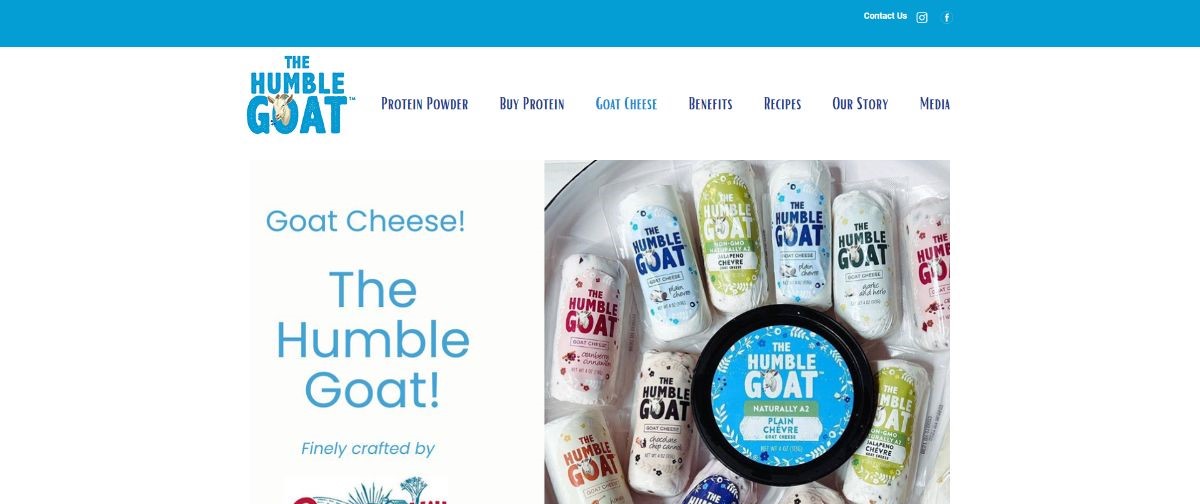Viewport: 1200px width, 504px height.
Task: Click the garlic and herb cheese log
Action: coord(865,264)
